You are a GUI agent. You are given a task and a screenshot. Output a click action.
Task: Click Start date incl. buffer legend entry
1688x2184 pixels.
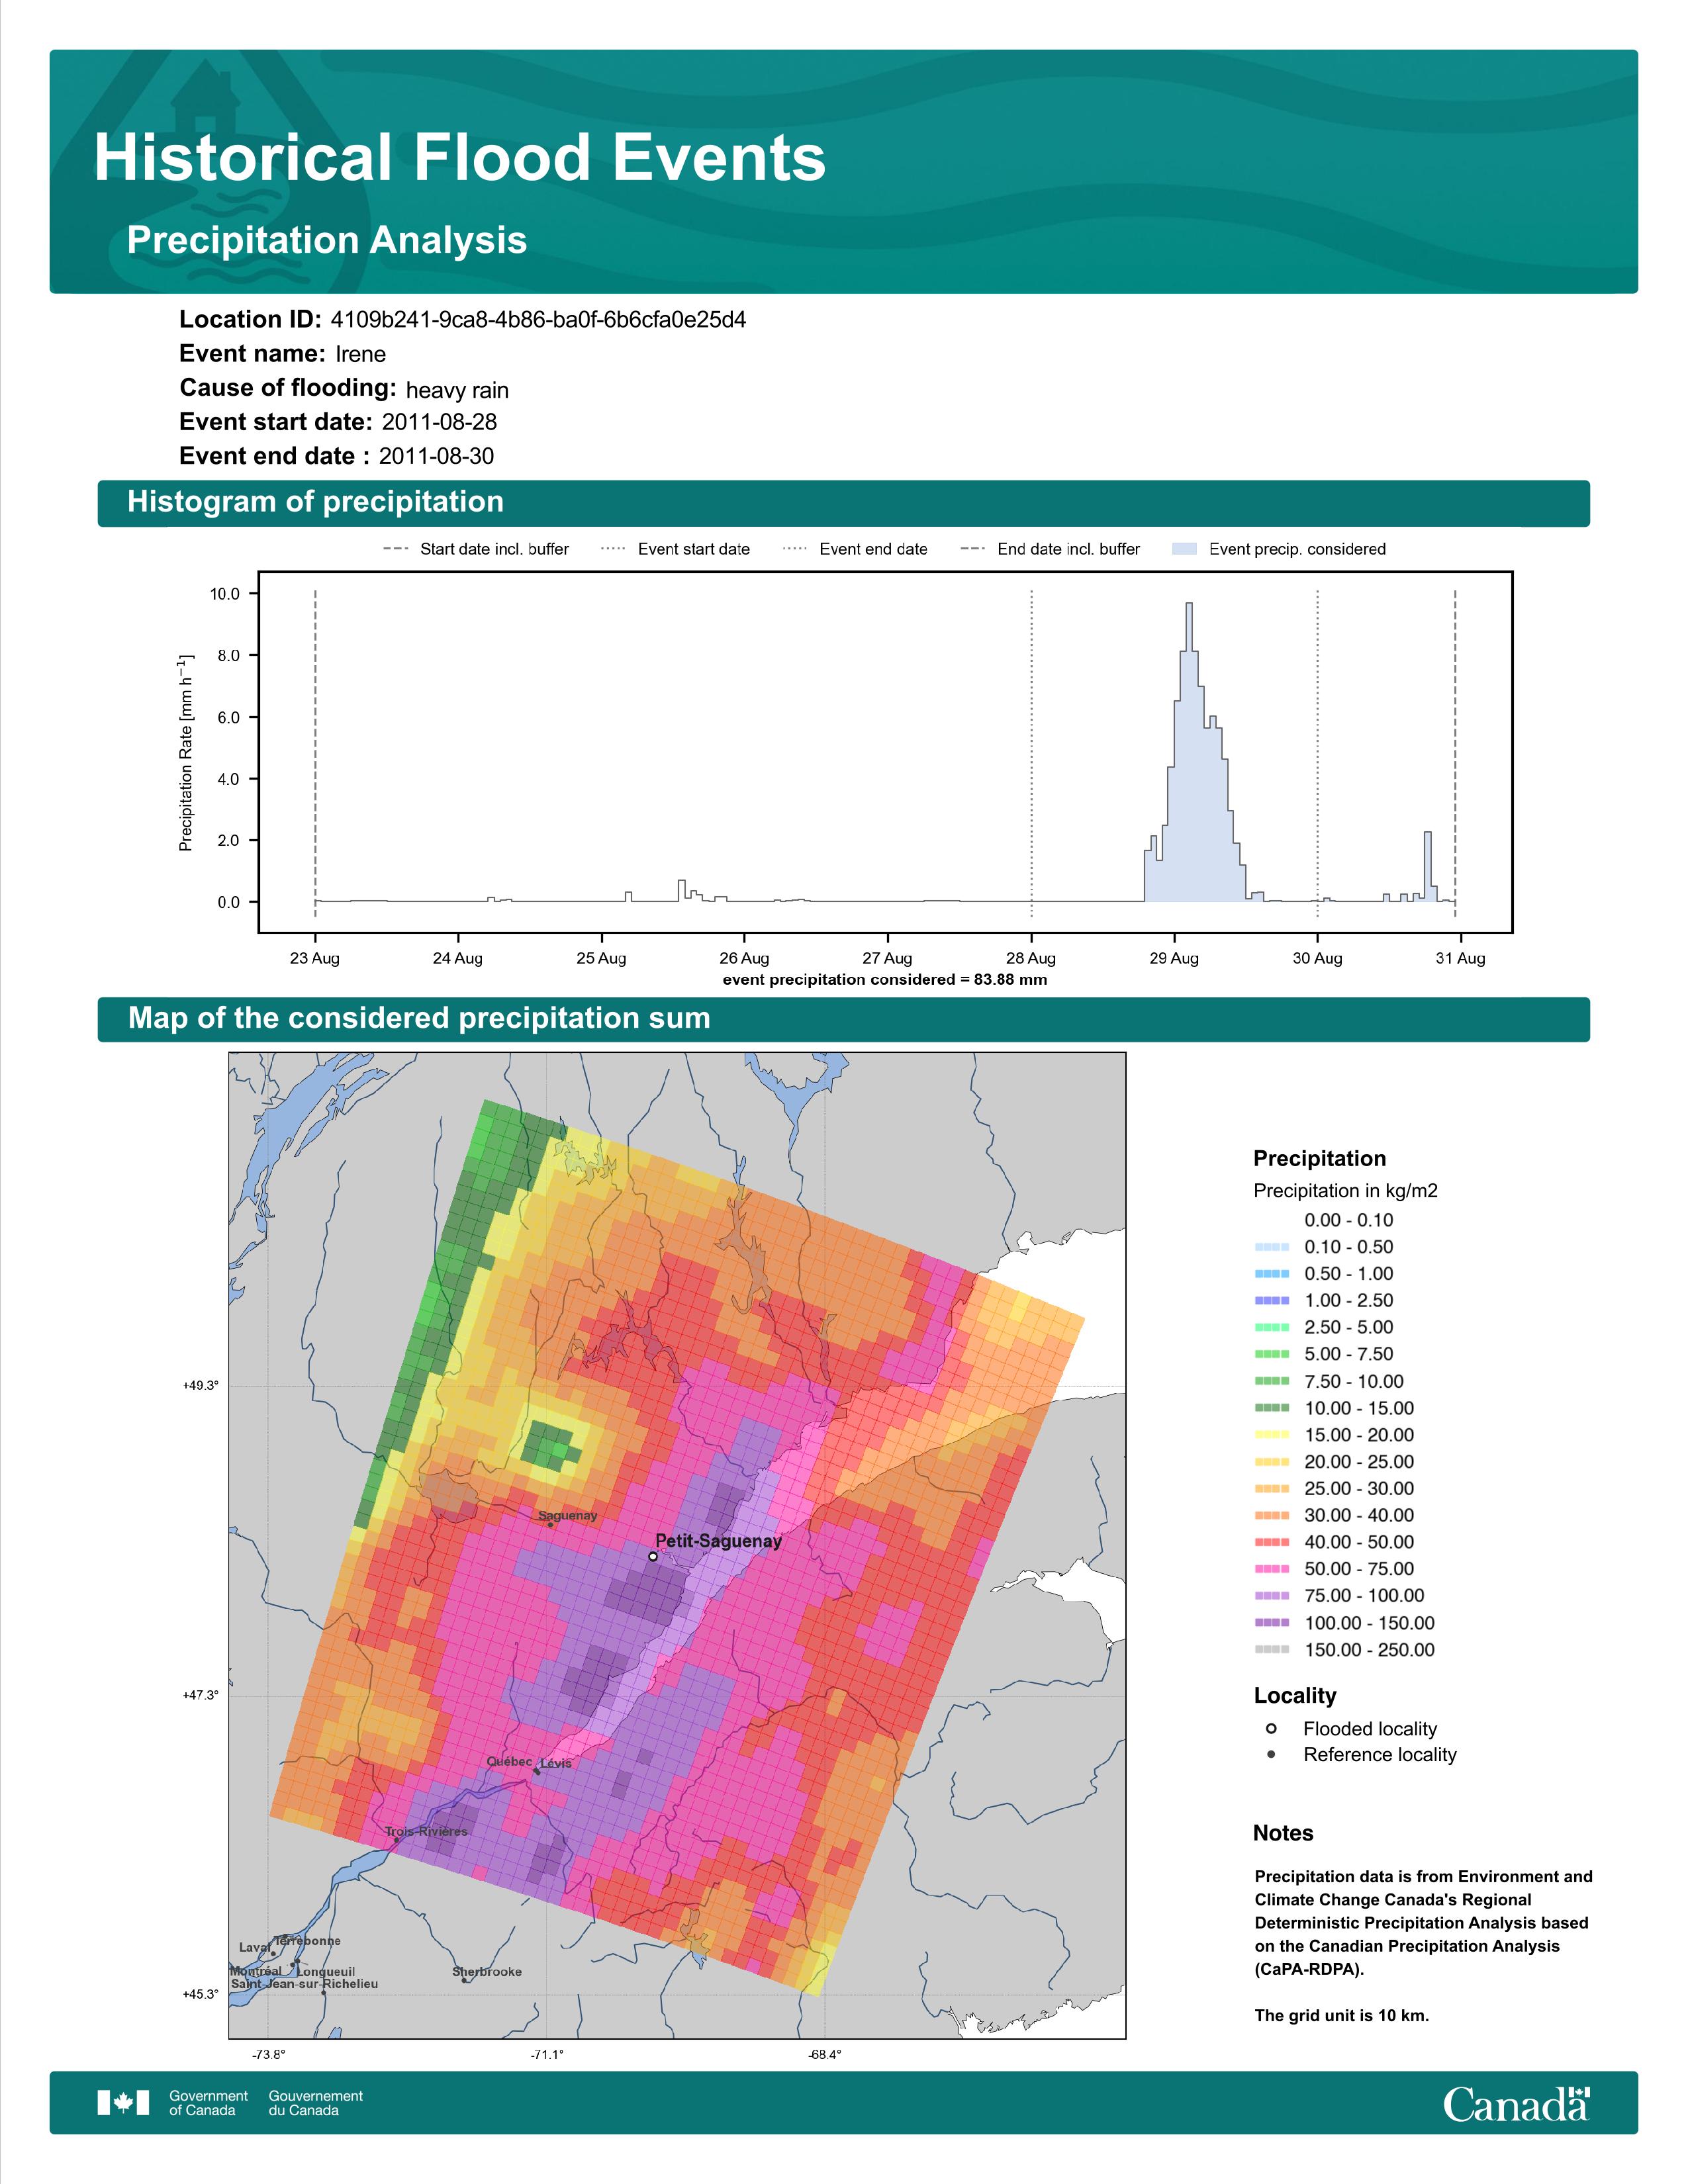[x=476, y=549]
